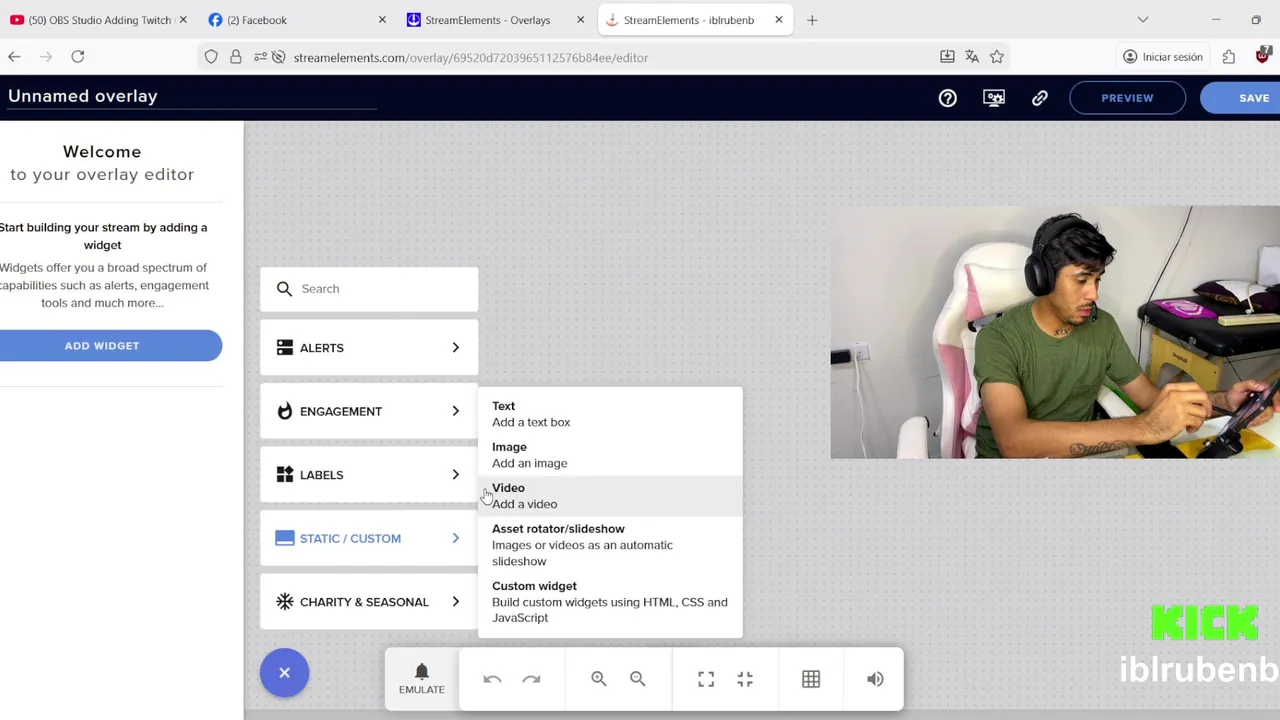Zoom in with magnifier plus
Image resolution: width=1280 pixels, height=720 pixels.
click(x=598, y=679)
